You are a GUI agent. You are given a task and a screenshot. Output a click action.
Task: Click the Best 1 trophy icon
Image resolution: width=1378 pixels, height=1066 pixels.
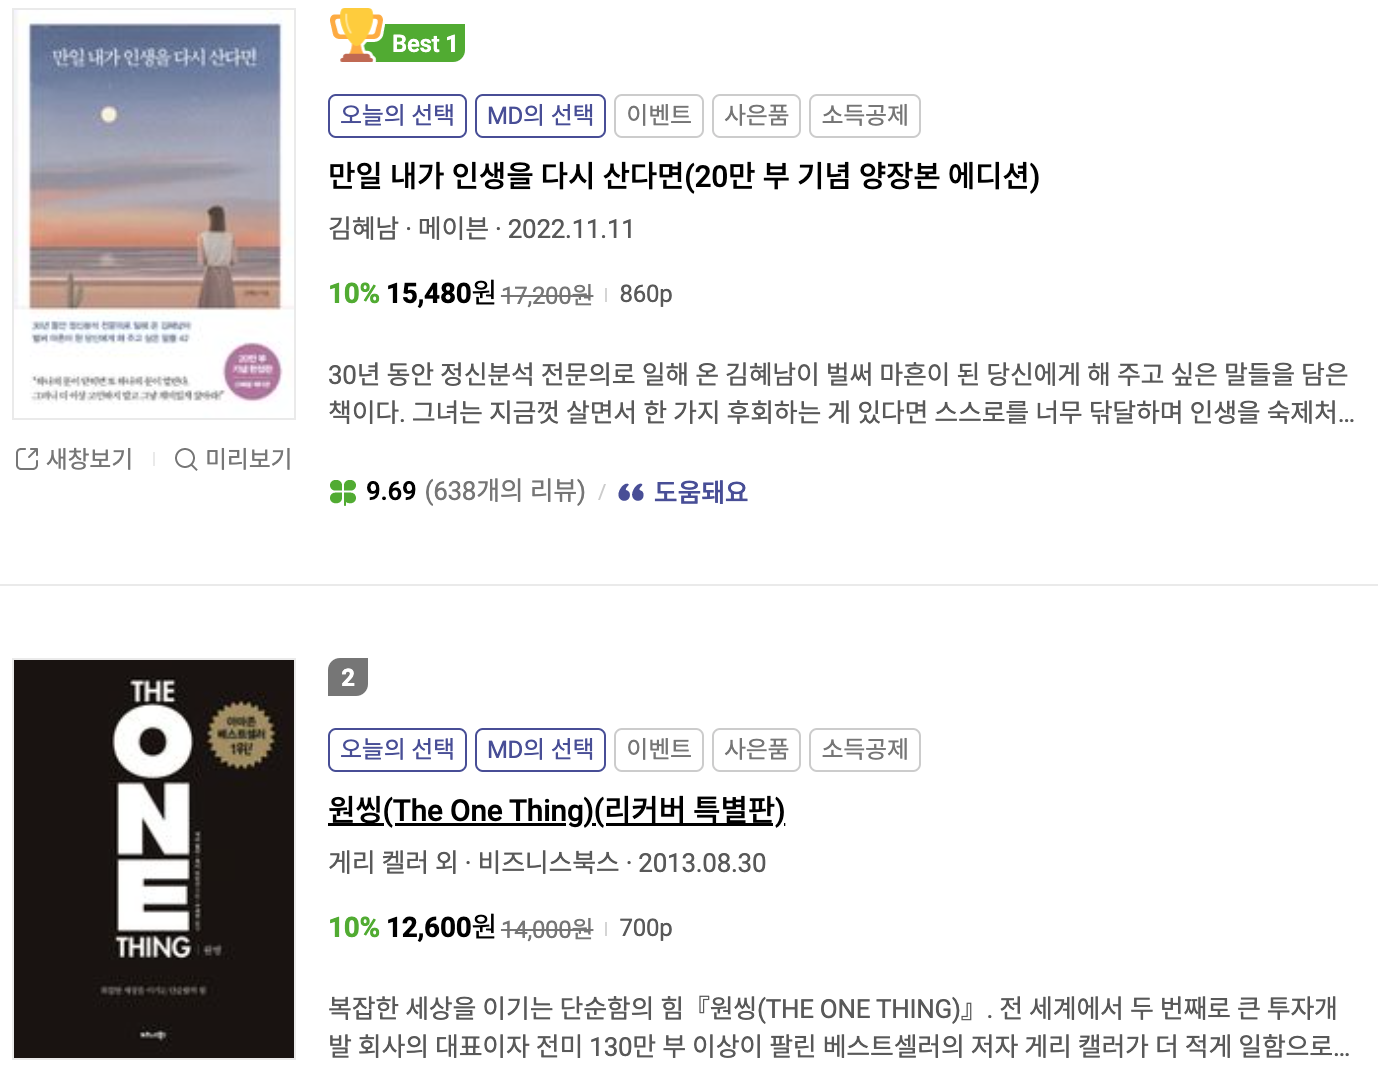[356, 34]
